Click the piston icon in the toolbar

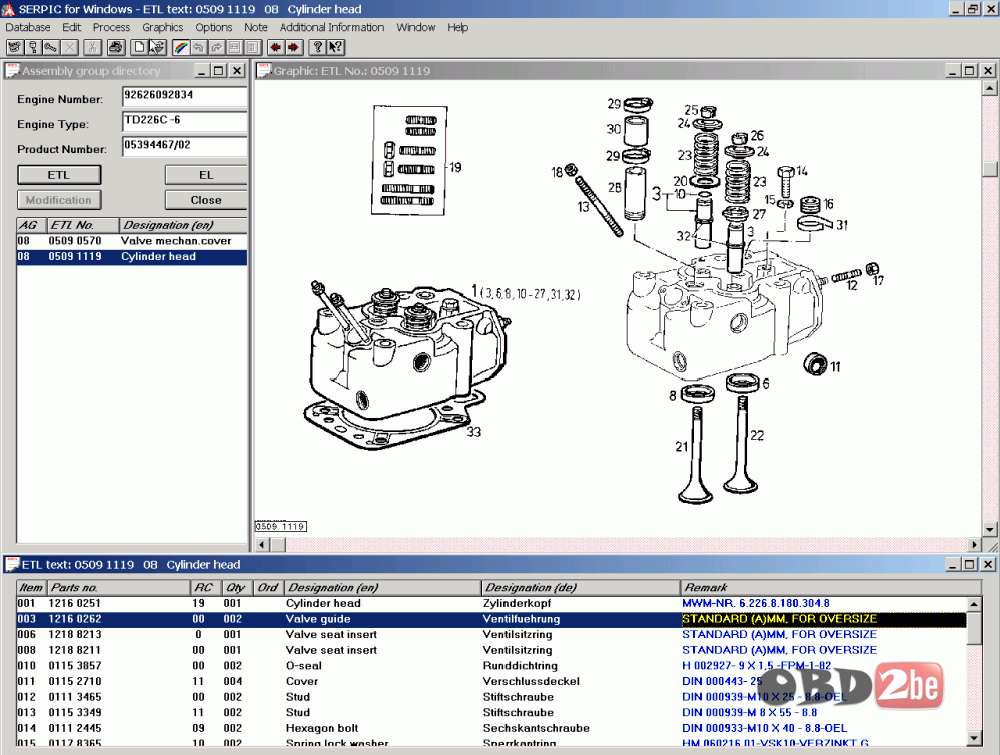33,47
